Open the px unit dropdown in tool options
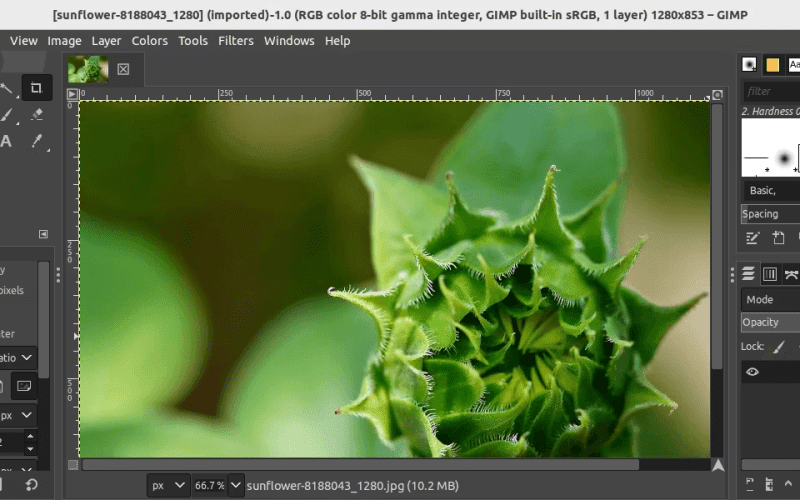The image size is (800, 500). point(17,415)
